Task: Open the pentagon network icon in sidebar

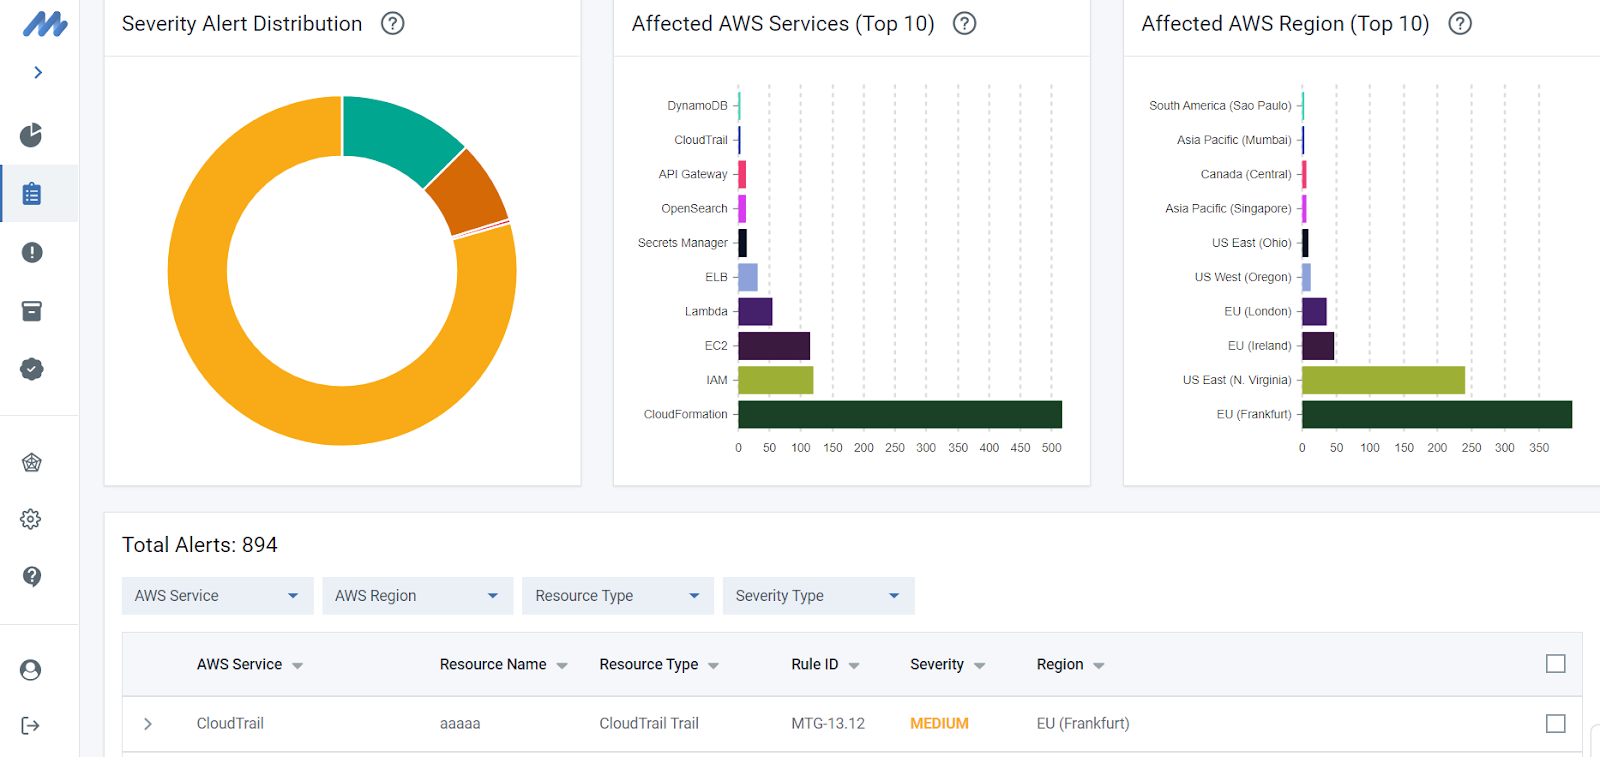Action: tap(32, 462)
